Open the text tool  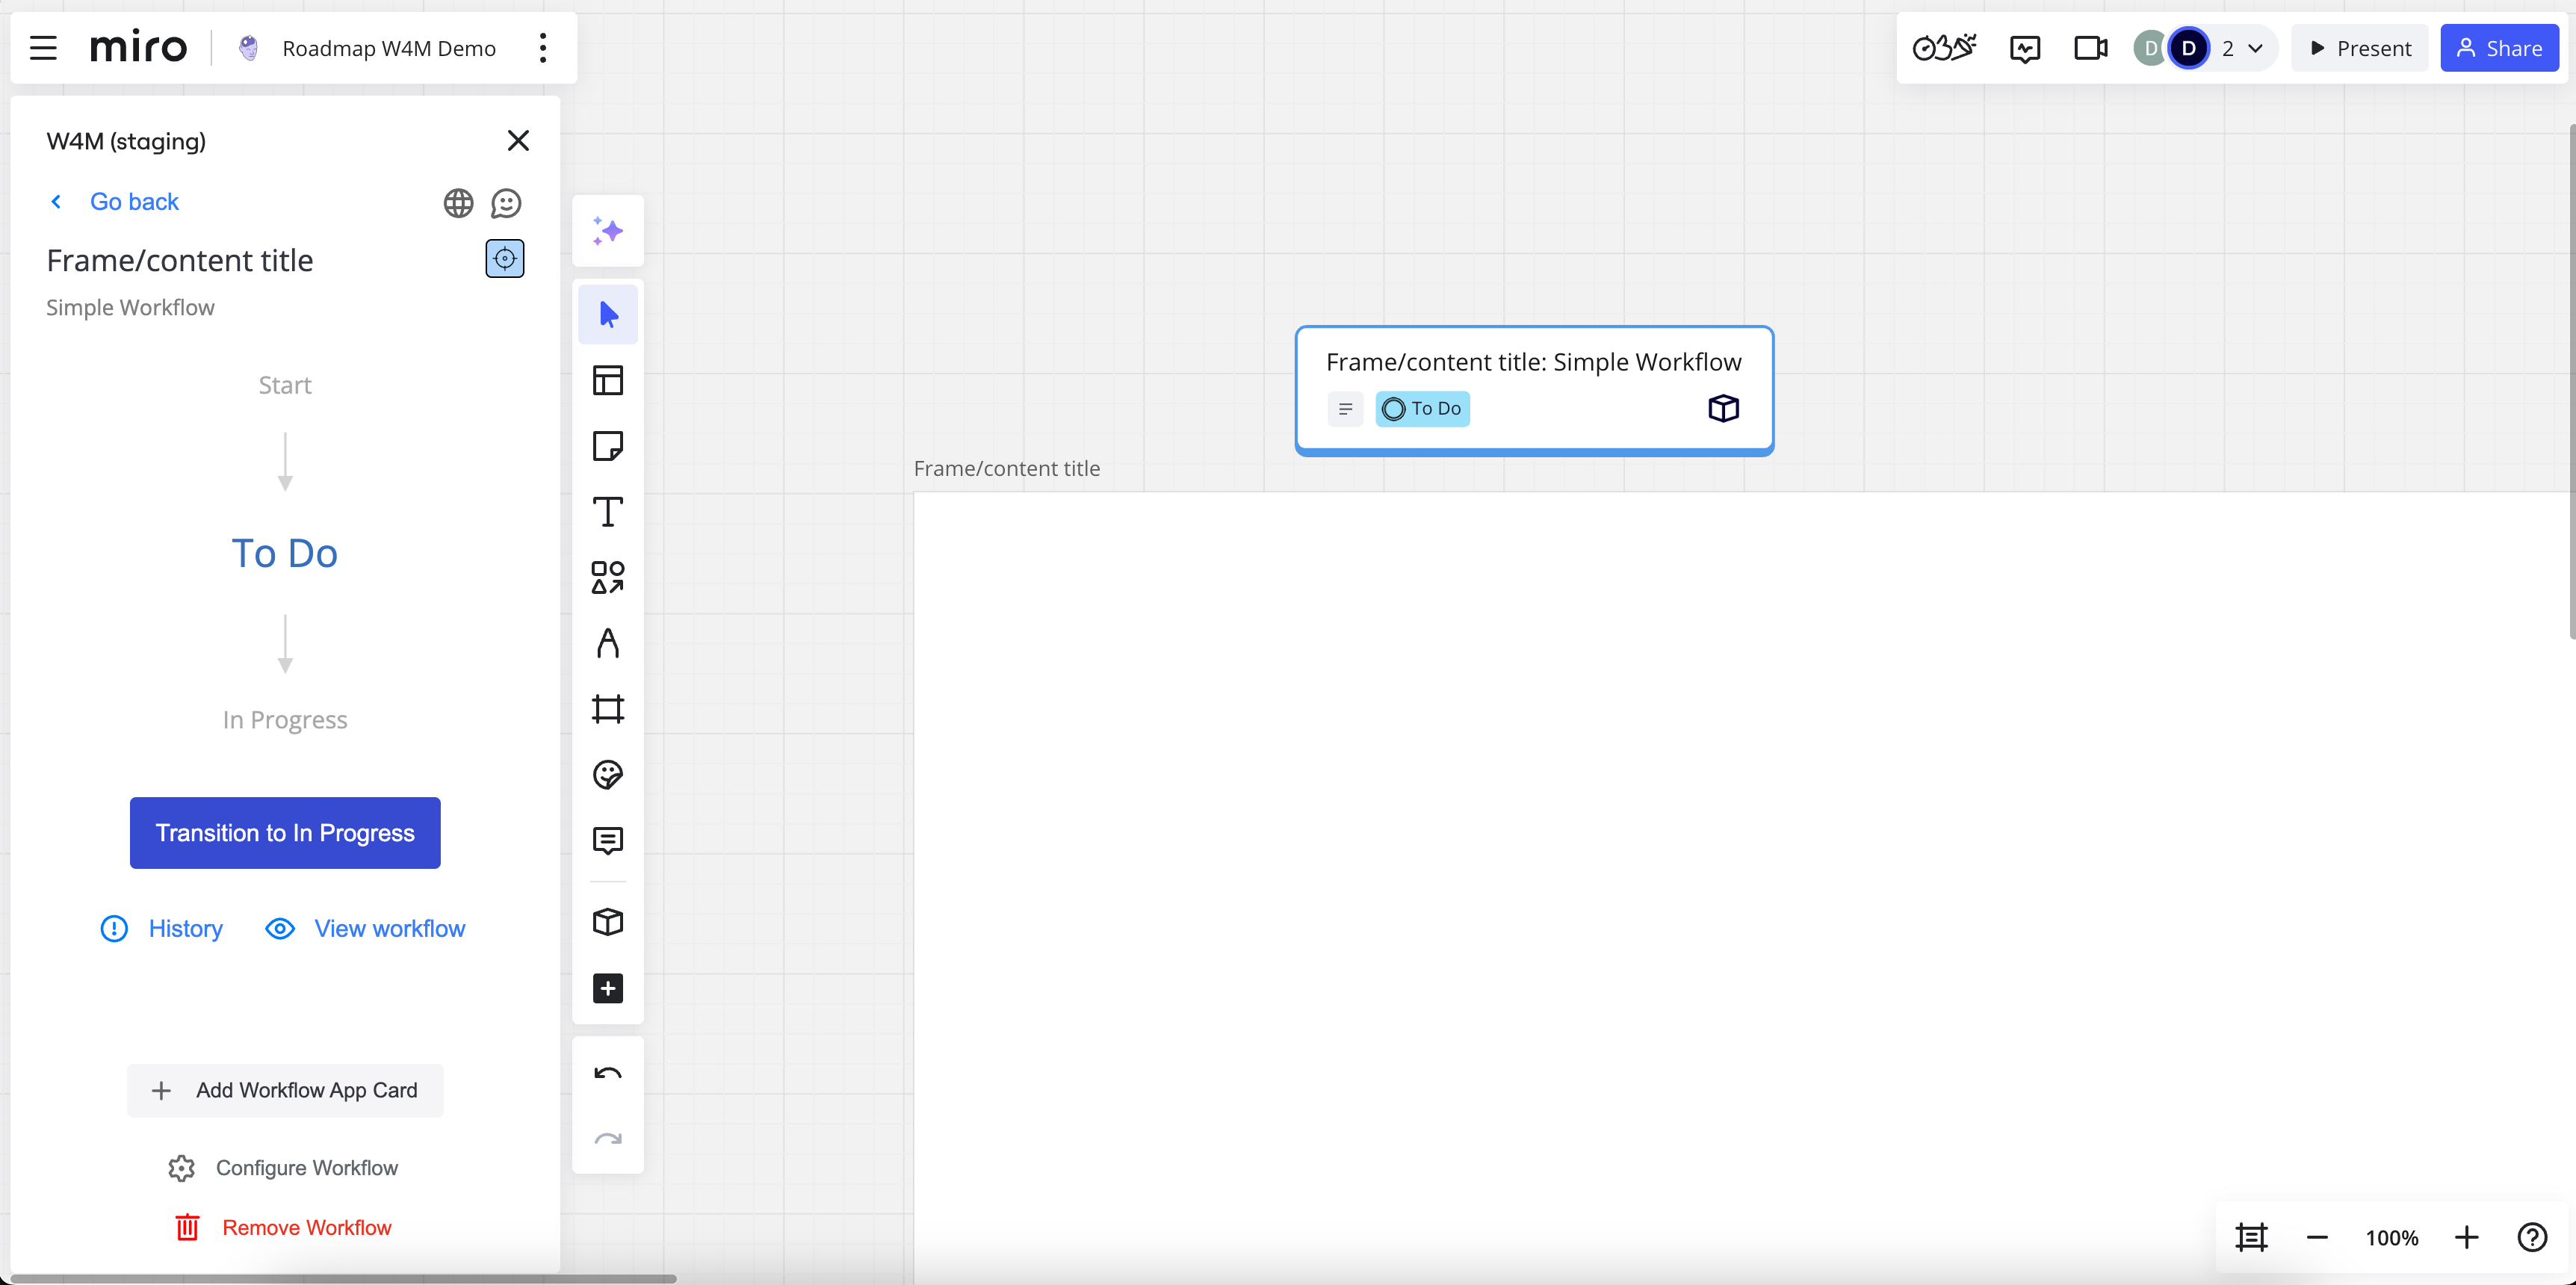608,512
